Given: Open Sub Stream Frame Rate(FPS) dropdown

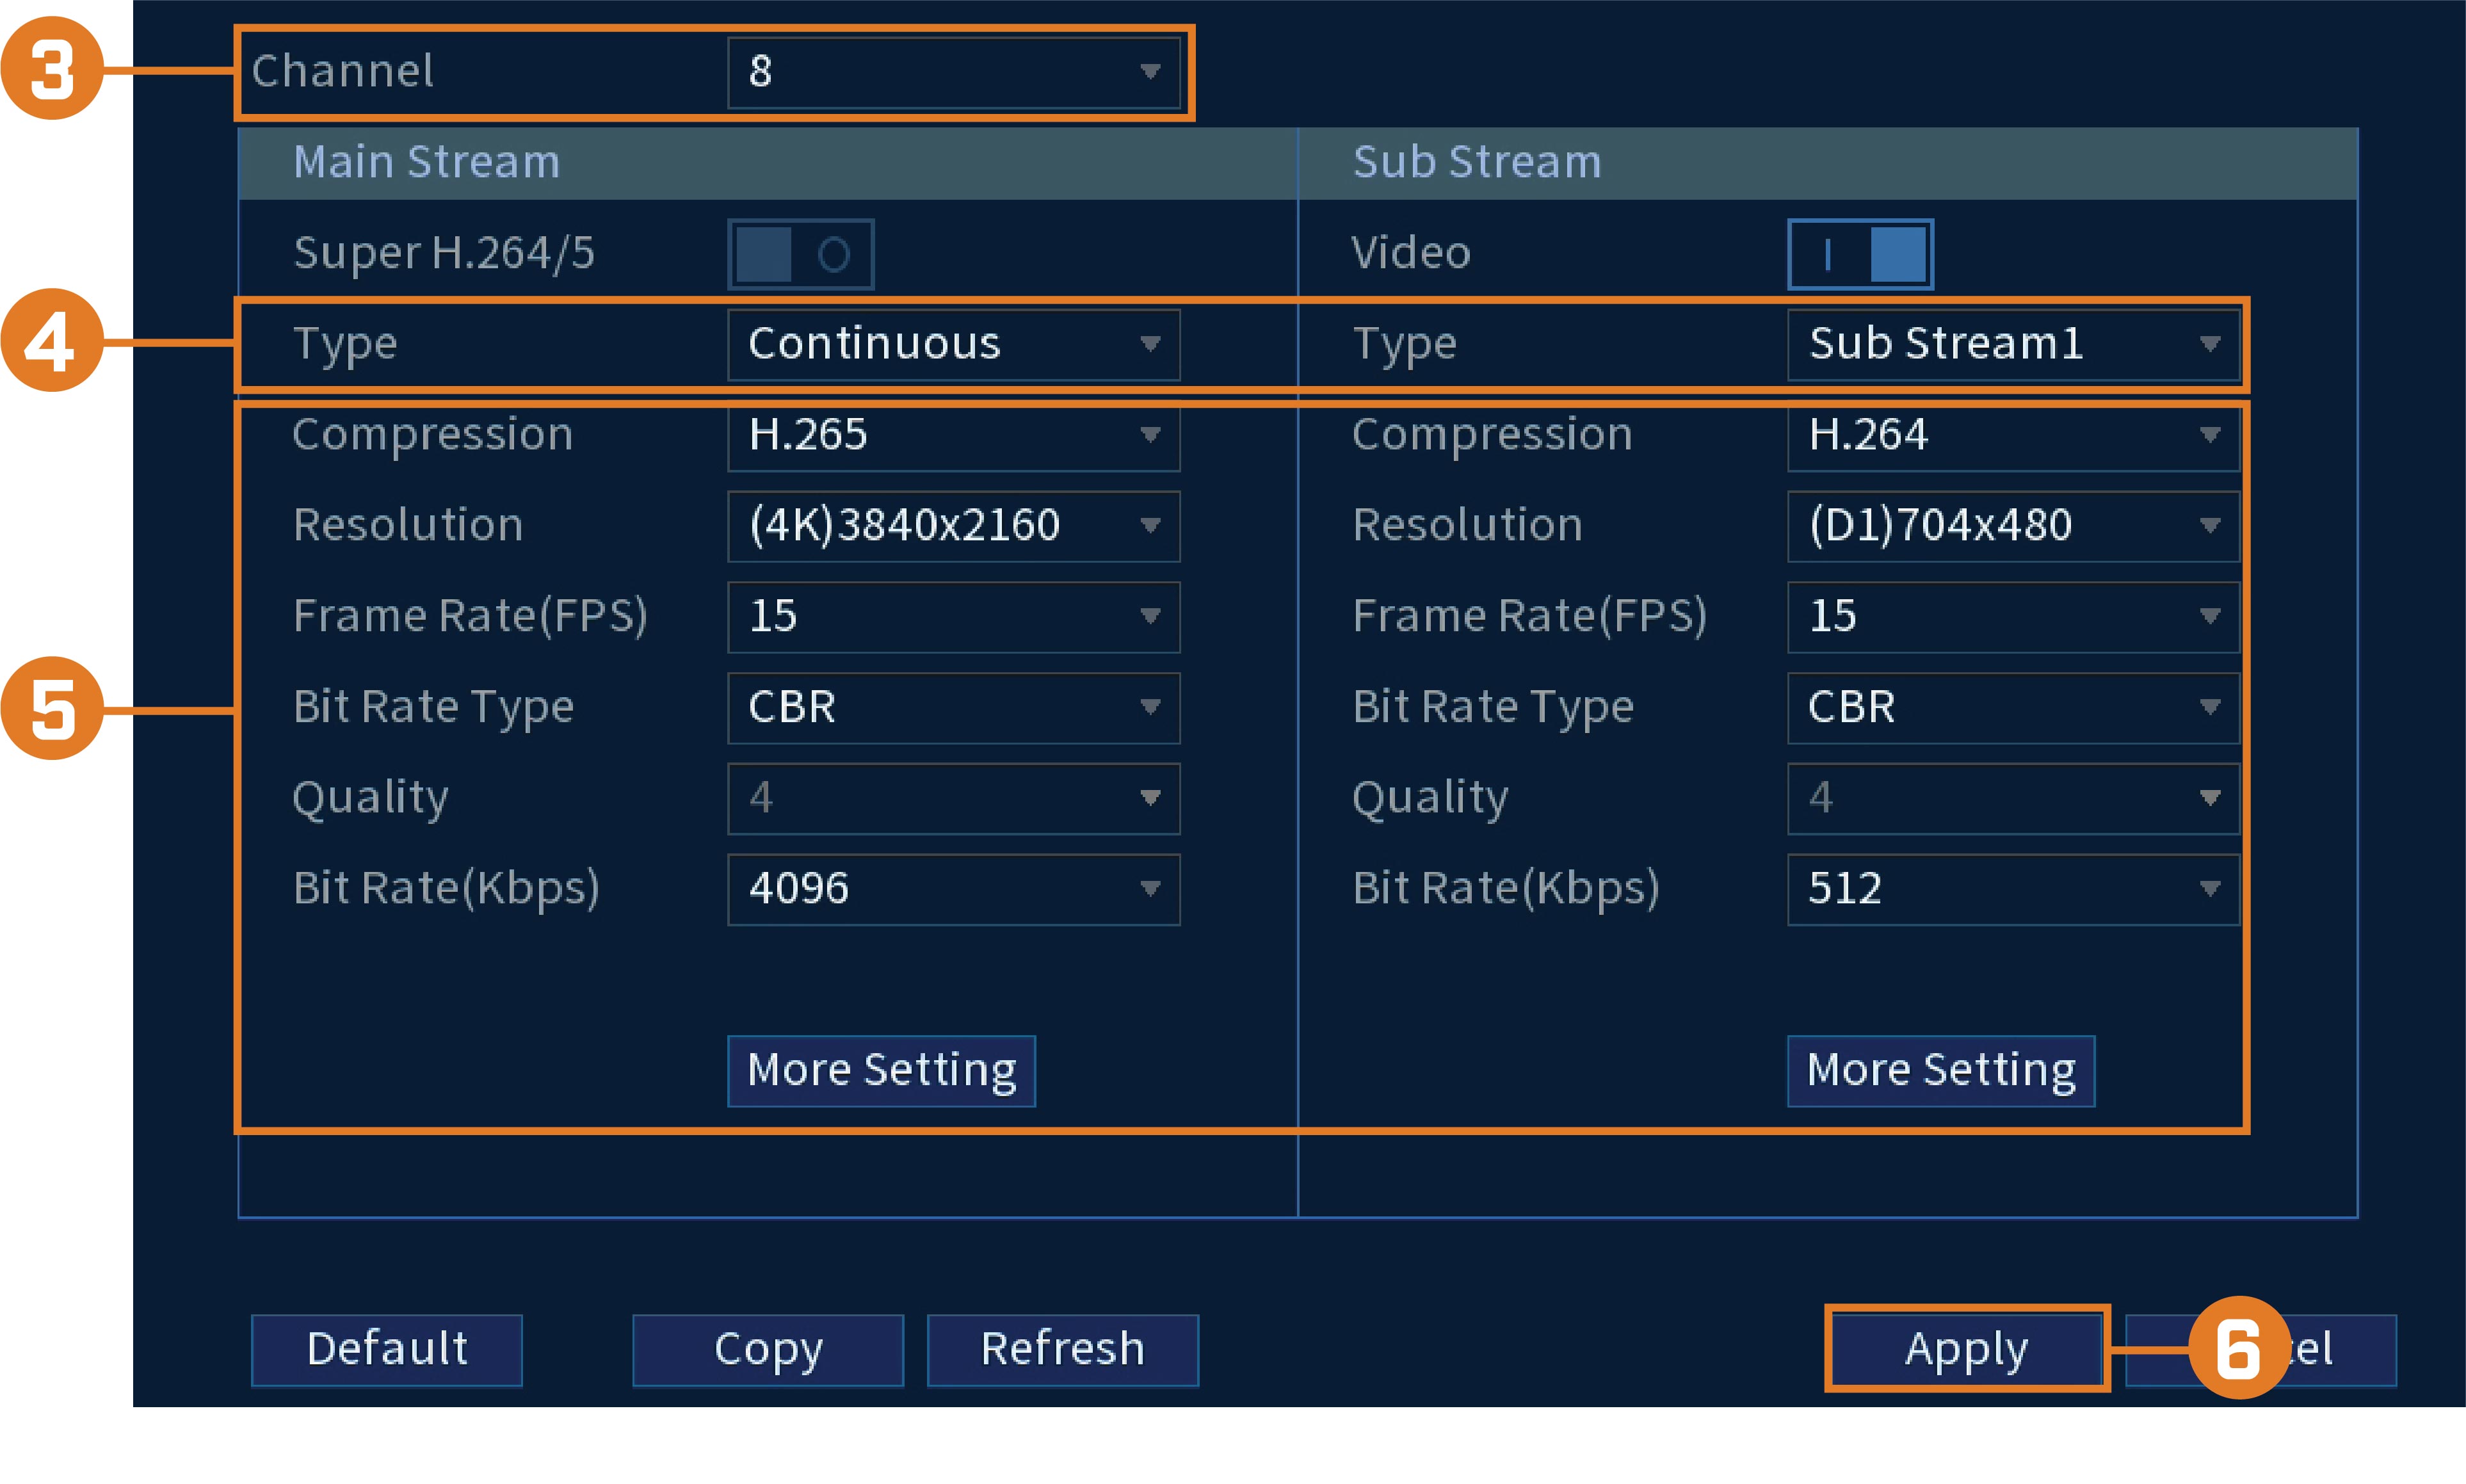Looking at the screenshot, I should click(x=2013, y=617).
